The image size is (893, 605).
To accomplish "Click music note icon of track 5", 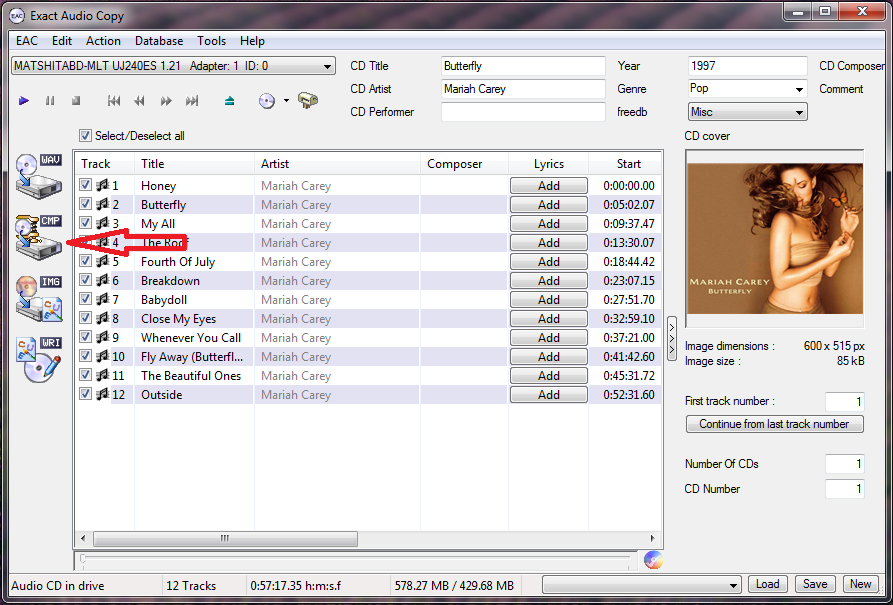I will (x=103, y=261).
